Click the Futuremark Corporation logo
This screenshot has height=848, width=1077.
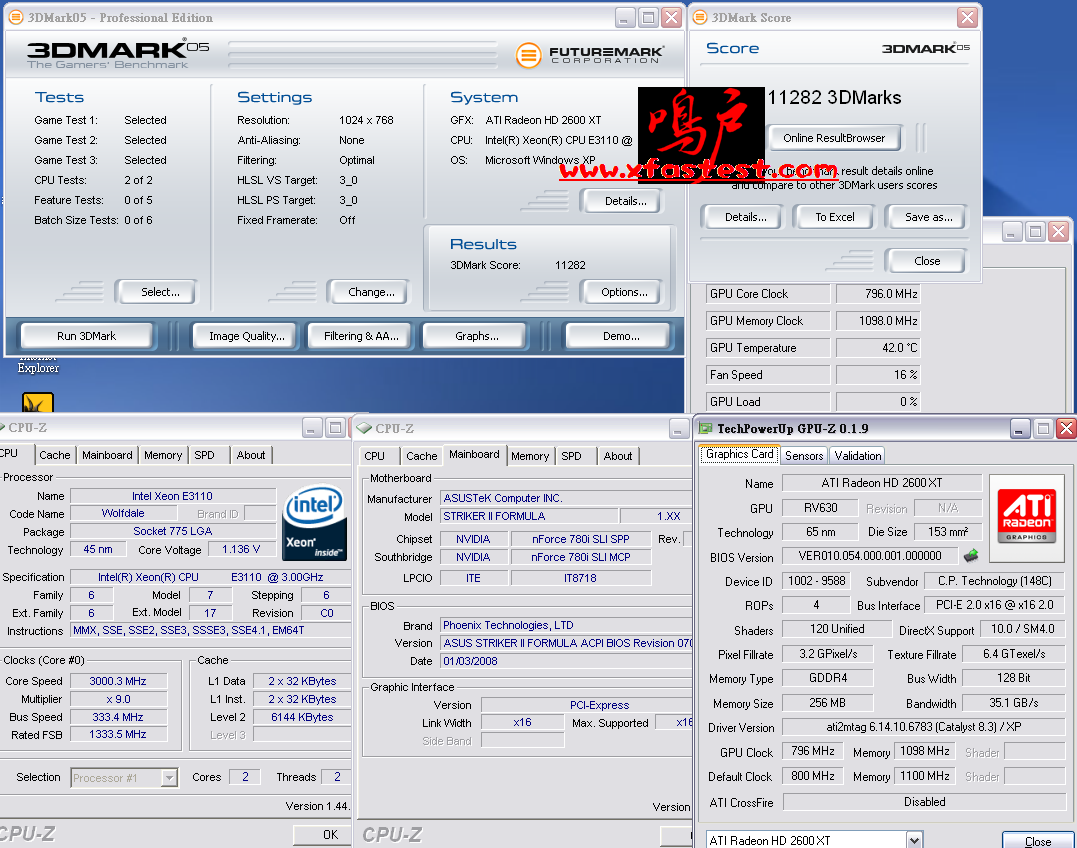588,55
